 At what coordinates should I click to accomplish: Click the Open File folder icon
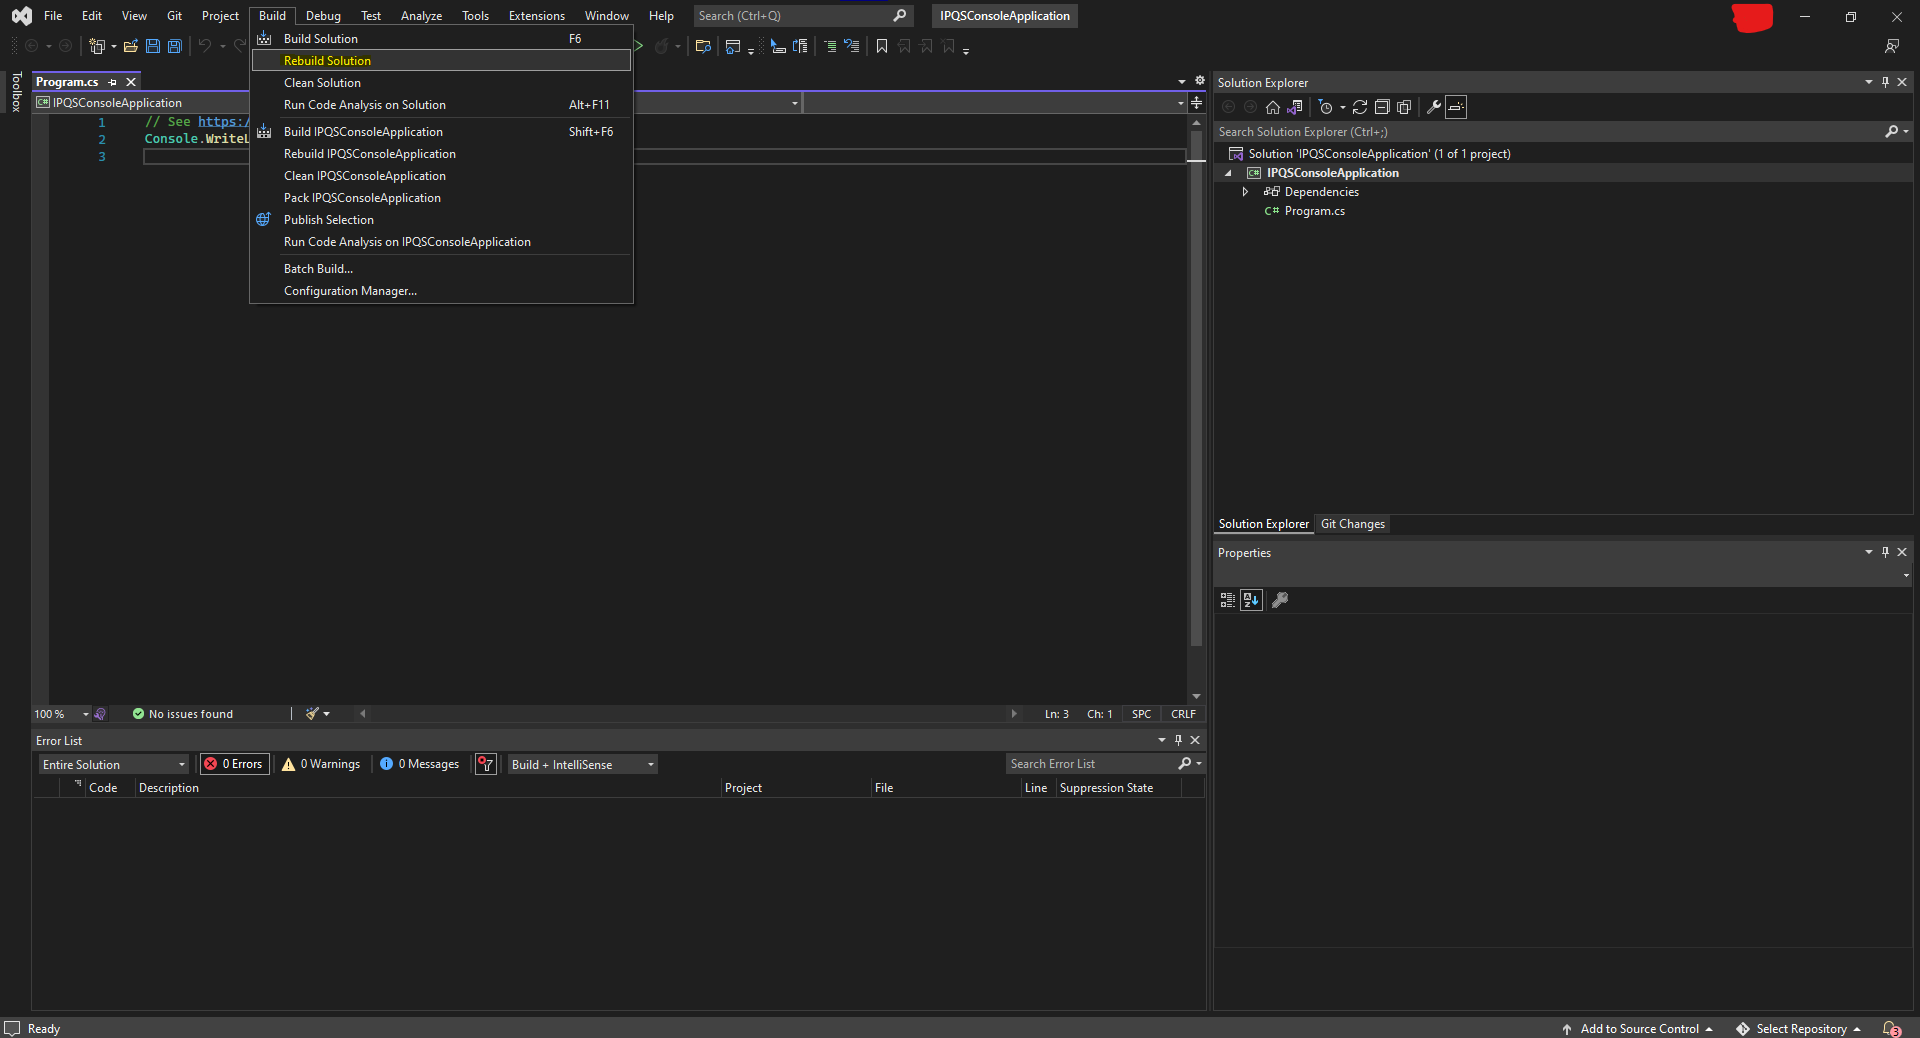(131, 46)
